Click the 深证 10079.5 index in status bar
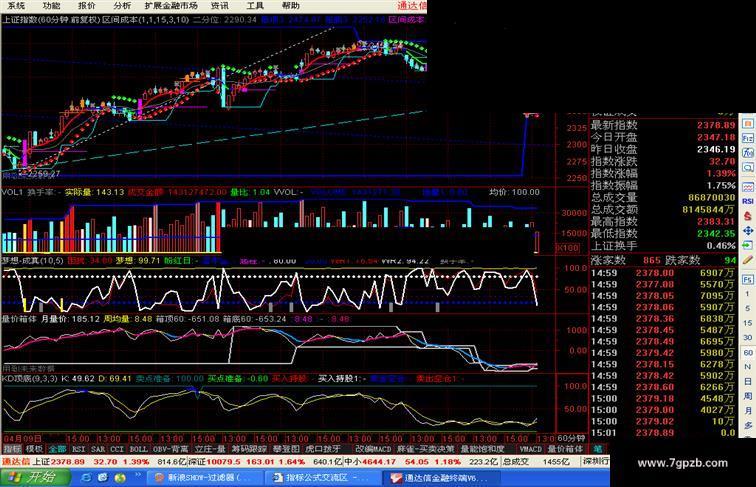Viewport: 756px width, 487px height. click(215, 461)
